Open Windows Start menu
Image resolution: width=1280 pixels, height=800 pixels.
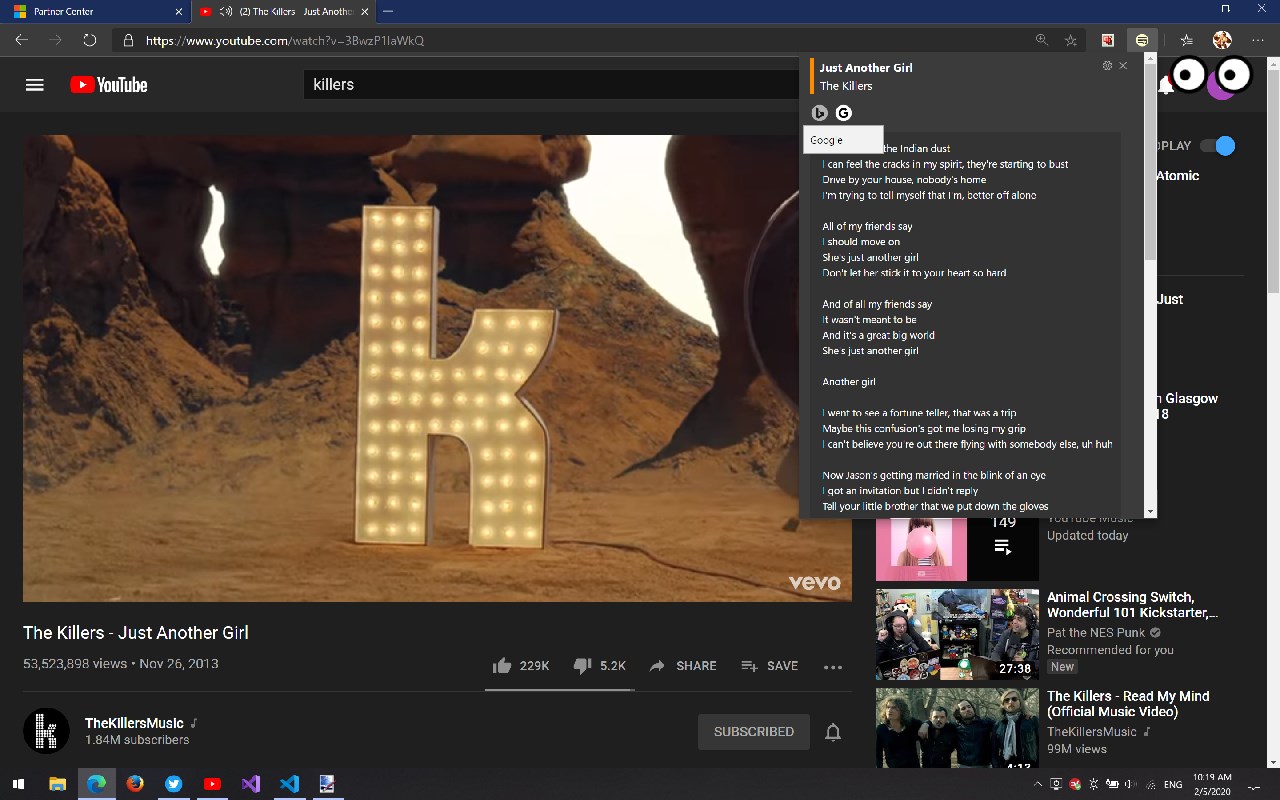tap(18, 784)
